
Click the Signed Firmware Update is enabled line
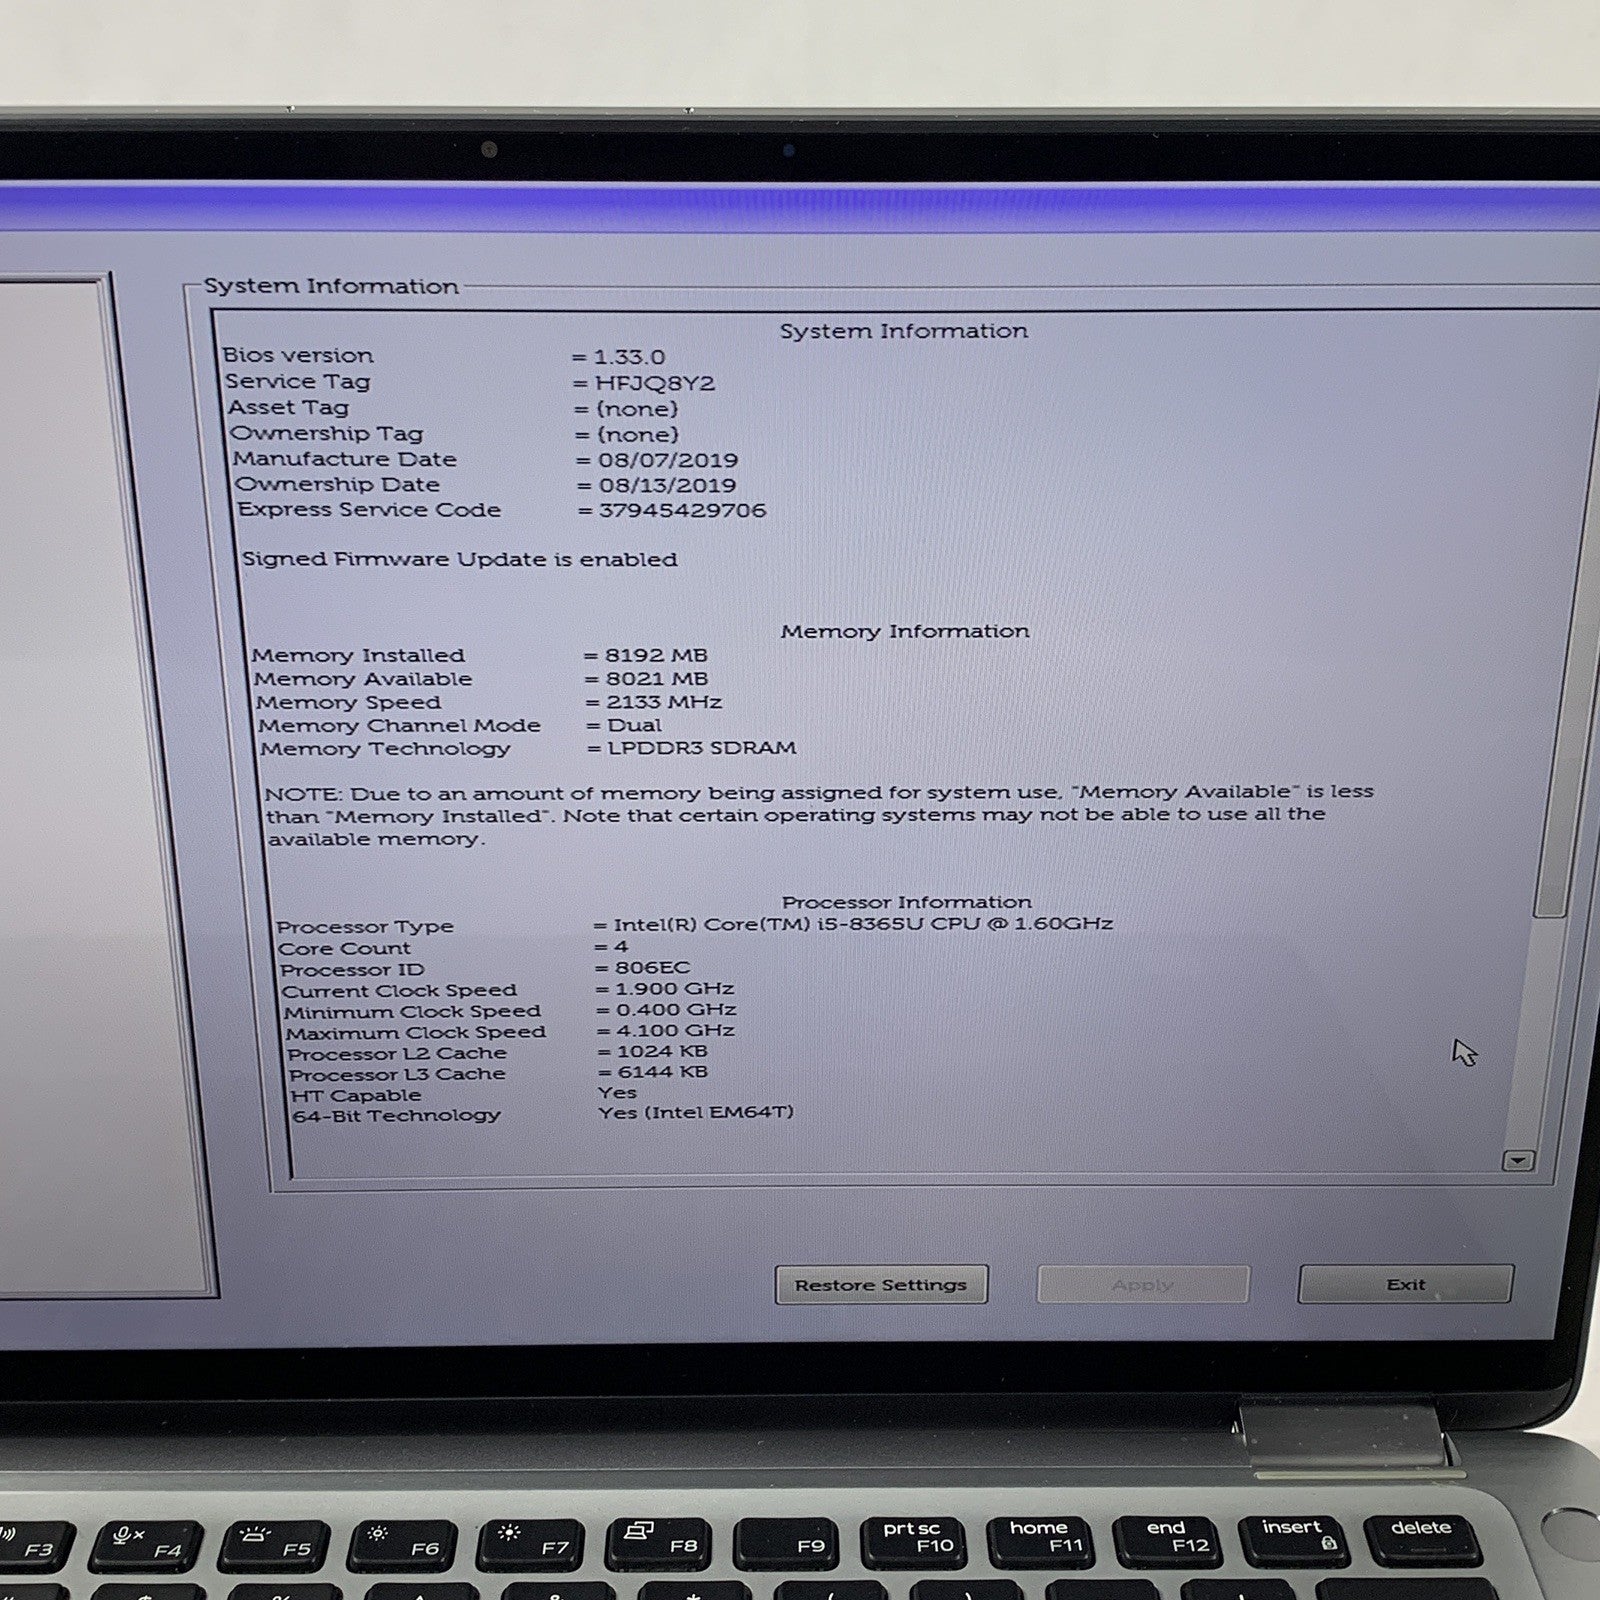point(459,559)
